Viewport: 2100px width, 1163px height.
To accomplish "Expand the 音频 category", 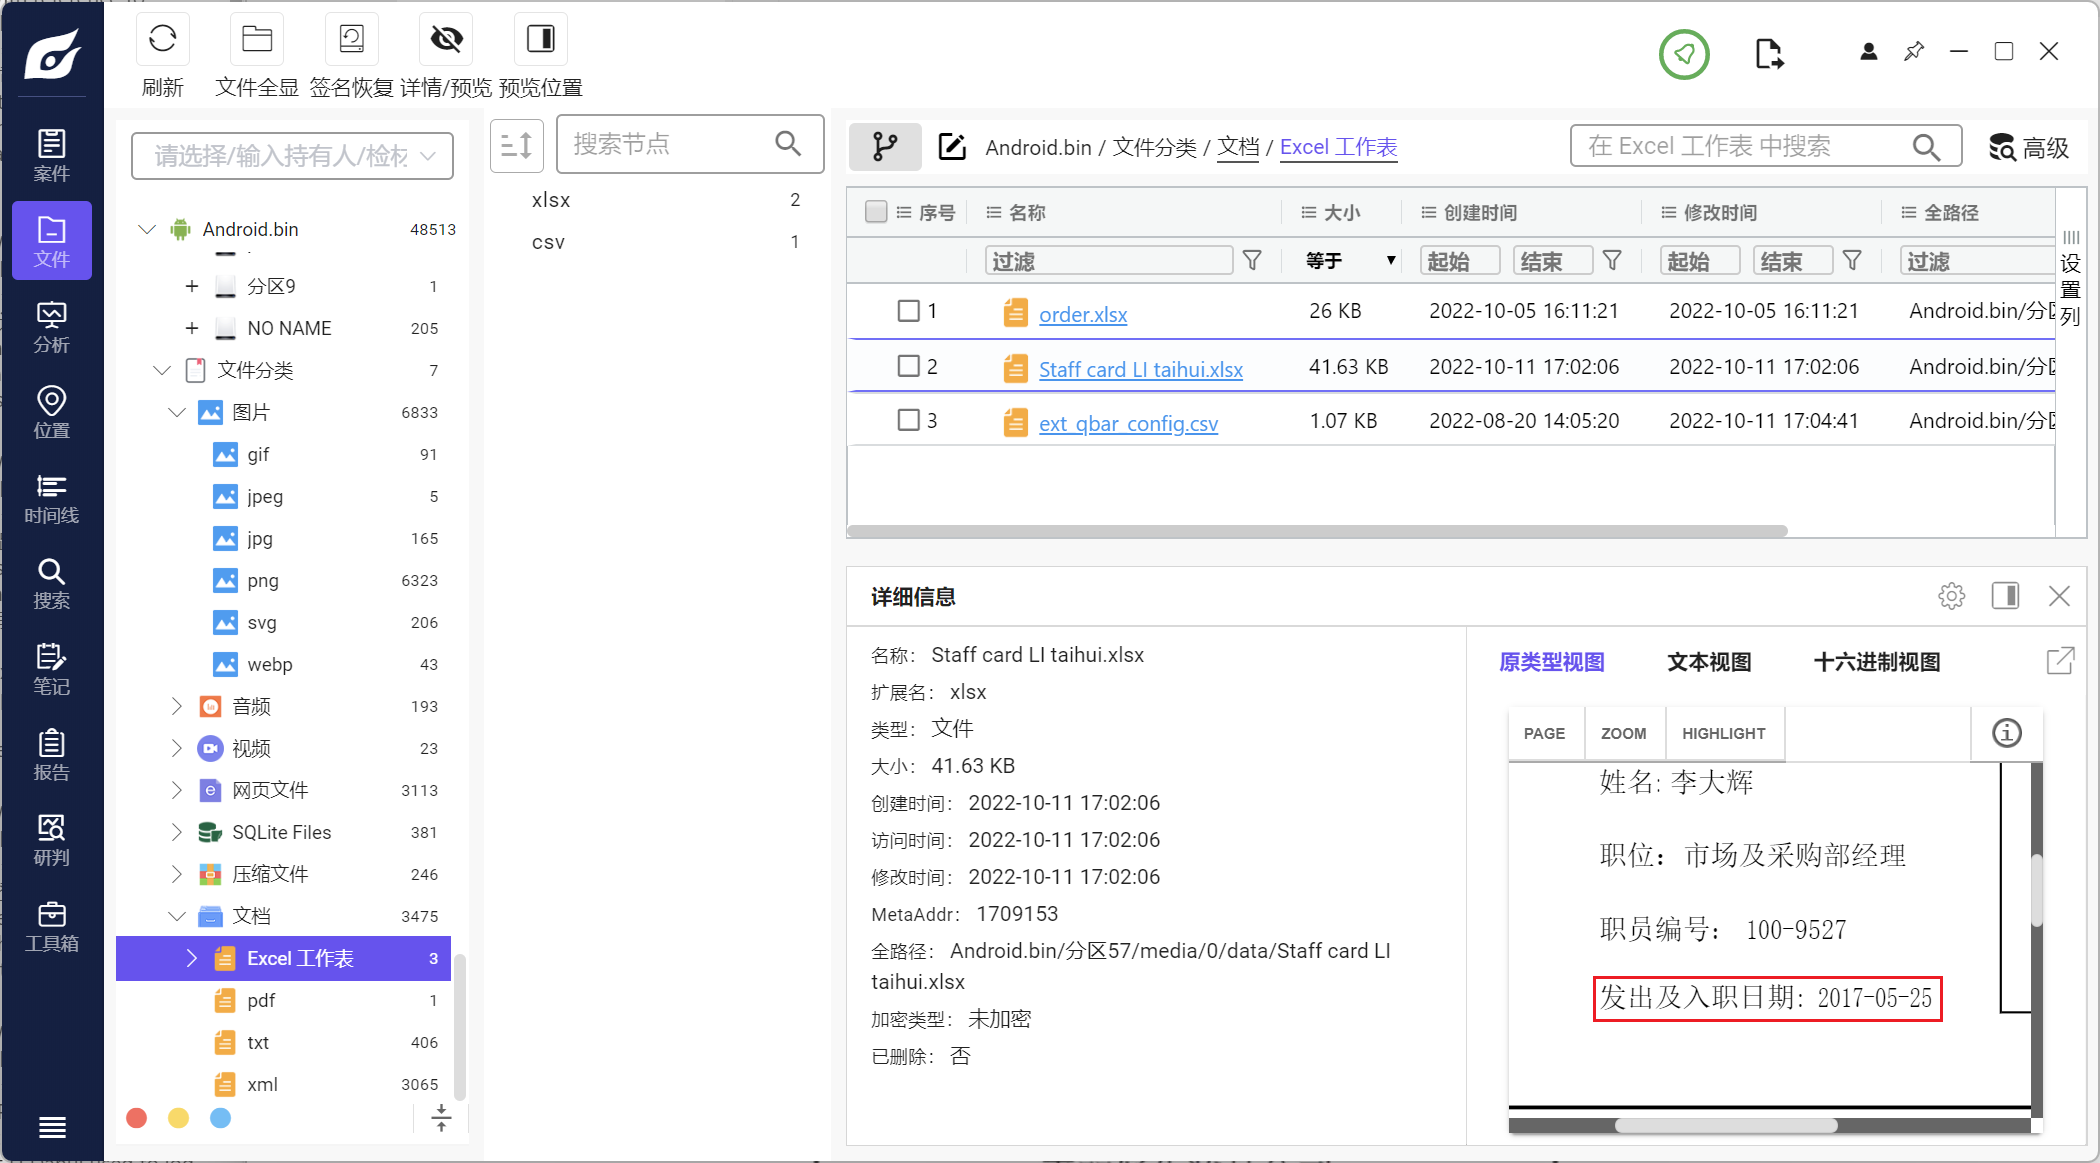I will (x=177, y=706).
